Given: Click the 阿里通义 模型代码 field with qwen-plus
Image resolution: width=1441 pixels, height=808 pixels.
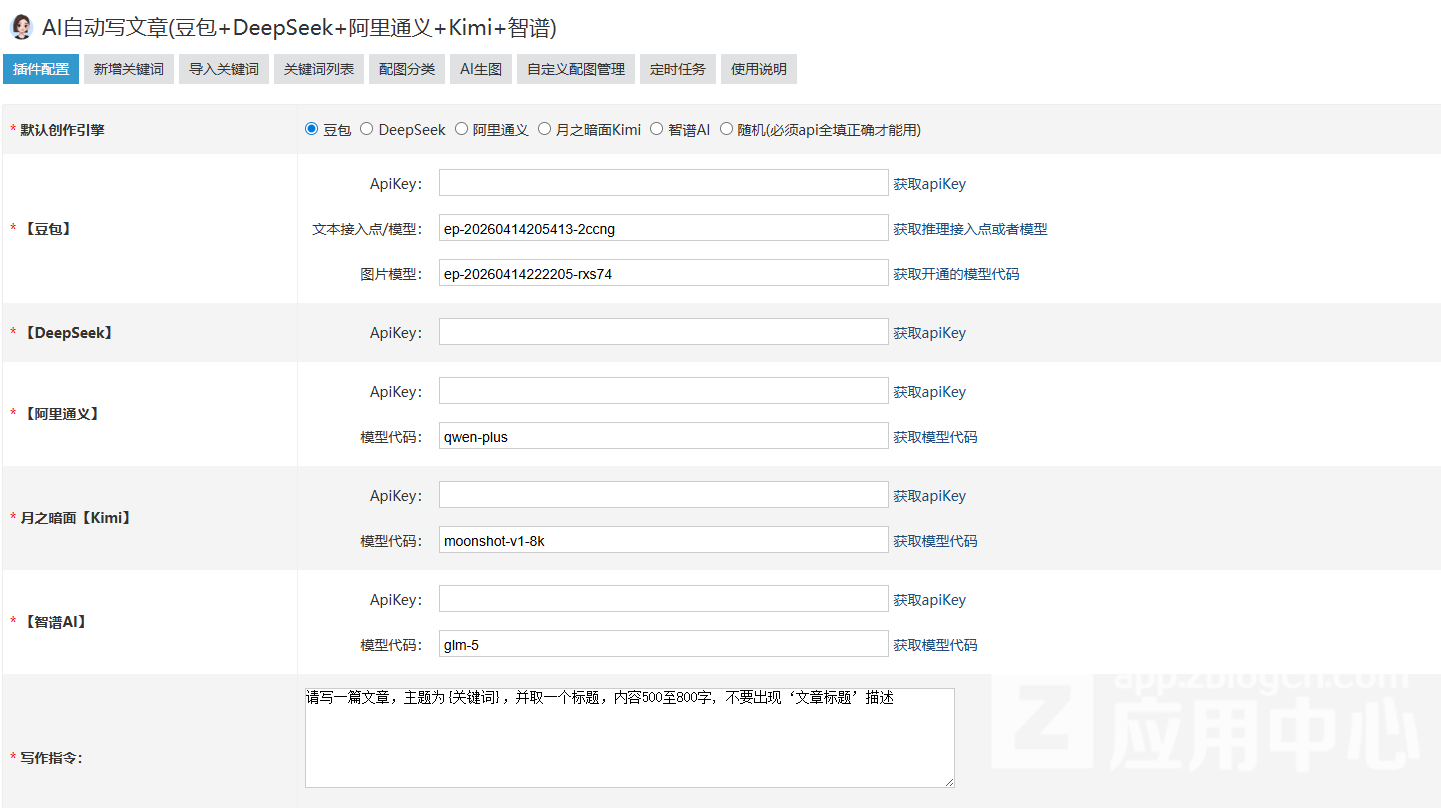Looking at the screenshot, I should 664,436.
